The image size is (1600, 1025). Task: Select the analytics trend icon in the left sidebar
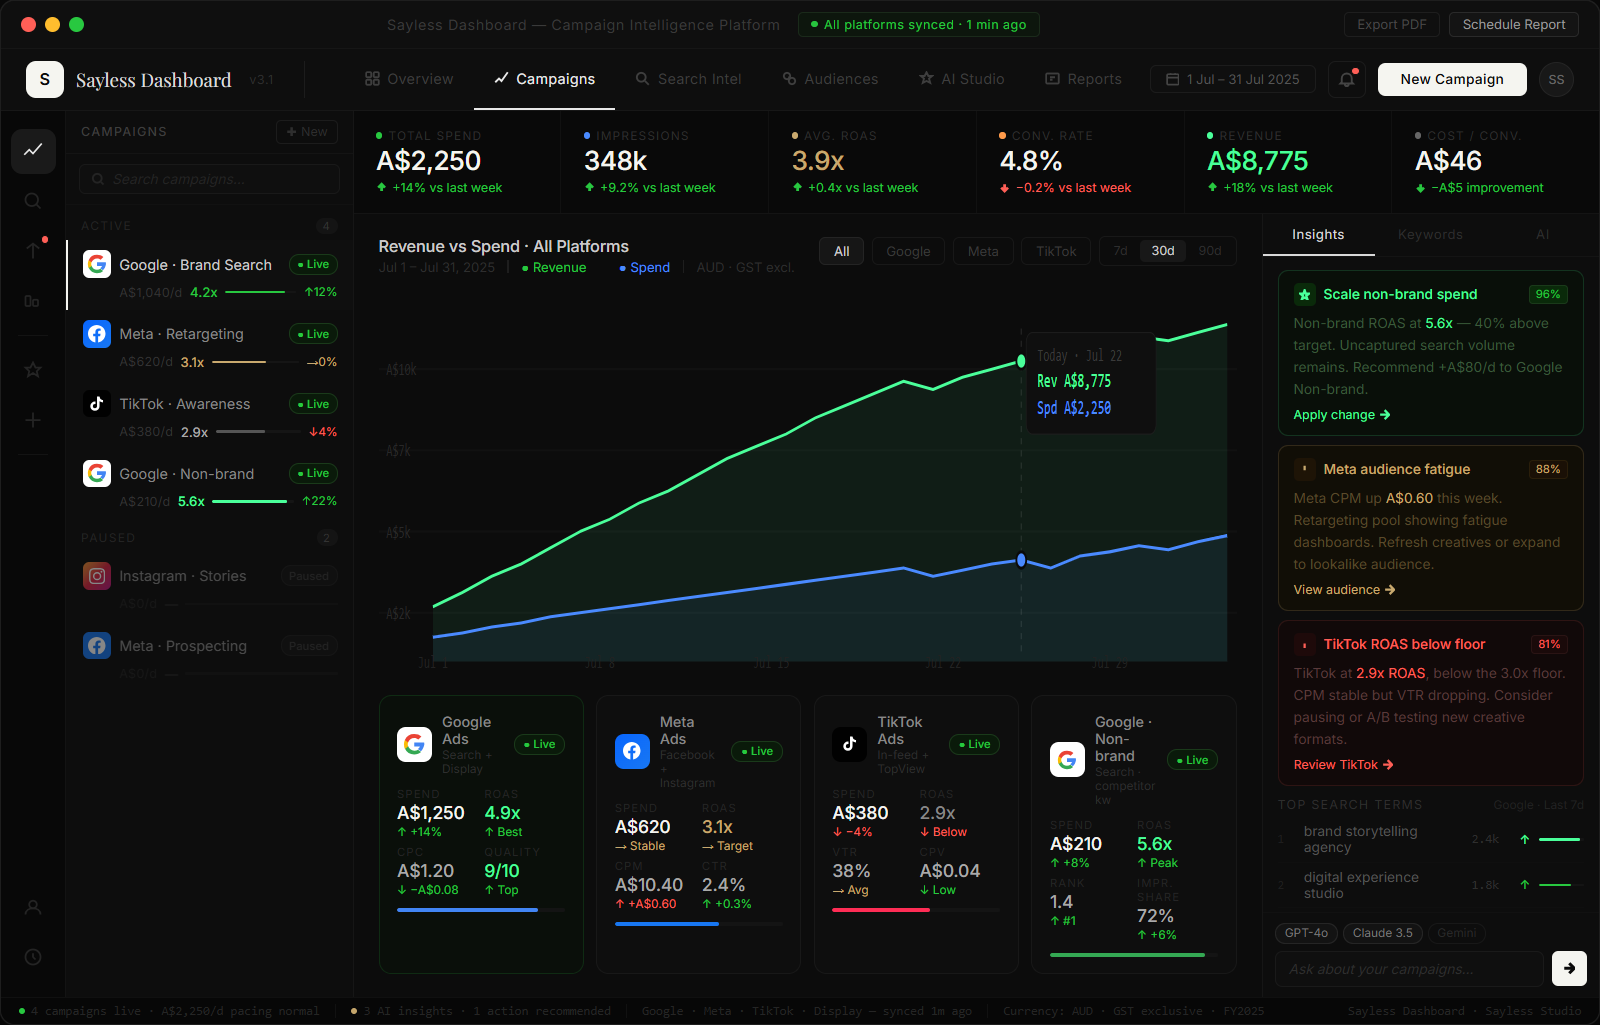point(33,152)
